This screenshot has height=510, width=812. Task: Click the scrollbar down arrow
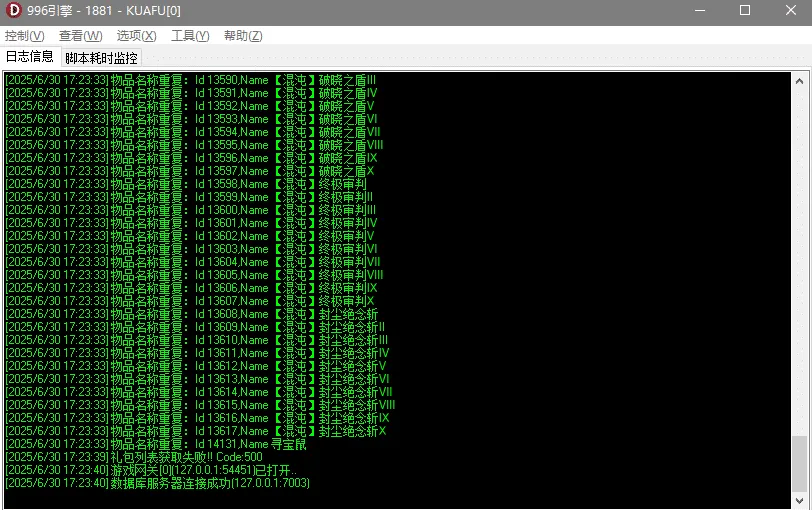click(x=799, y=500)
